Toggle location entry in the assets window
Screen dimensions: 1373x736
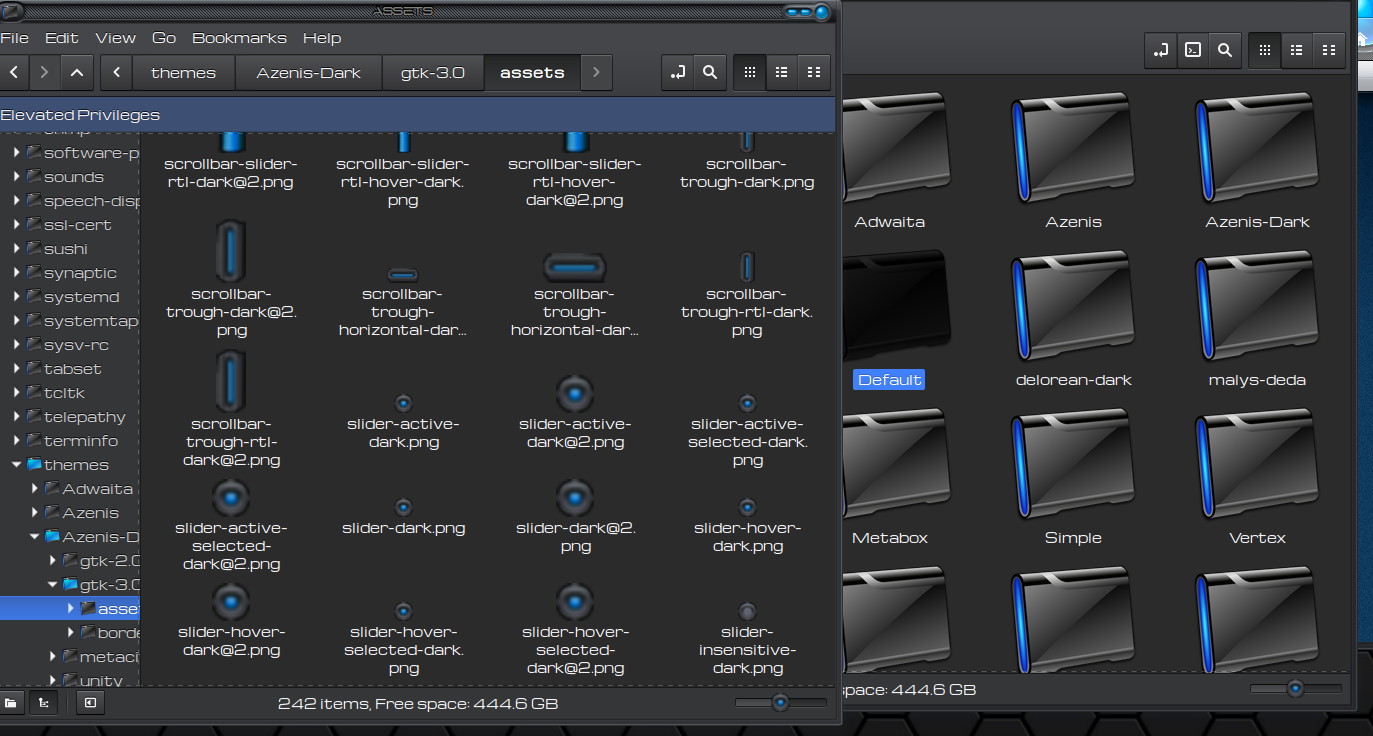tap(677, 72)
